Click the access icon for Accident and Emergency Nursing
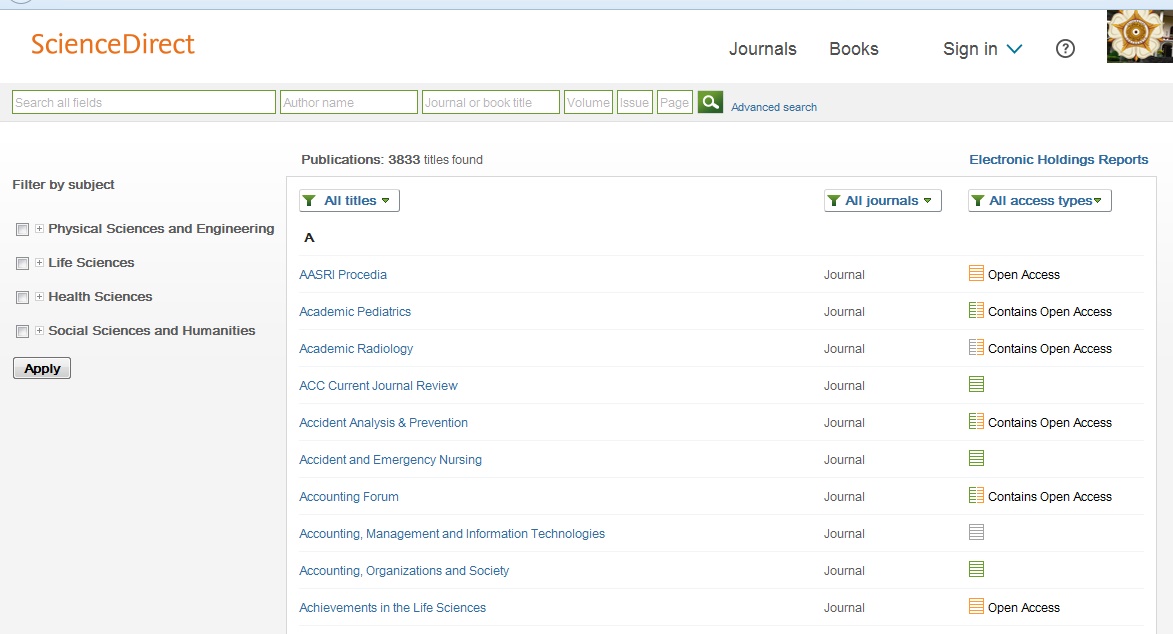This screenshot has width=1173, height=634. pyautogui.click(x=976, y=458)
